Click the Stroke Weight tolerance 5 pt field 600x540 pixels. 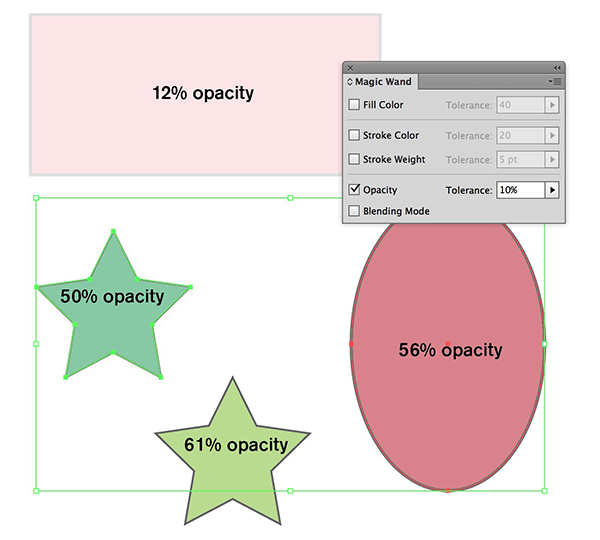[x=521, y=160]
